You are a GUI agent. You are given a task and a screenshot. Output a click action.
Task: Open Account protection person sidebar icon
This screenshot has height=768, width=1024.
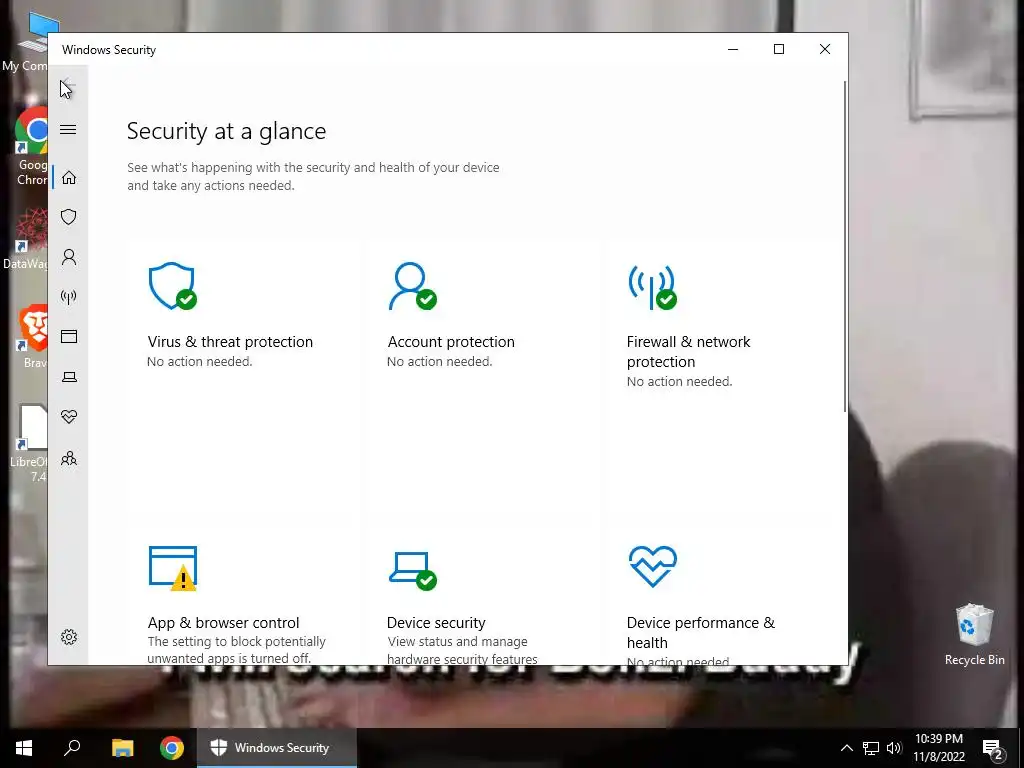pos(69,257)
